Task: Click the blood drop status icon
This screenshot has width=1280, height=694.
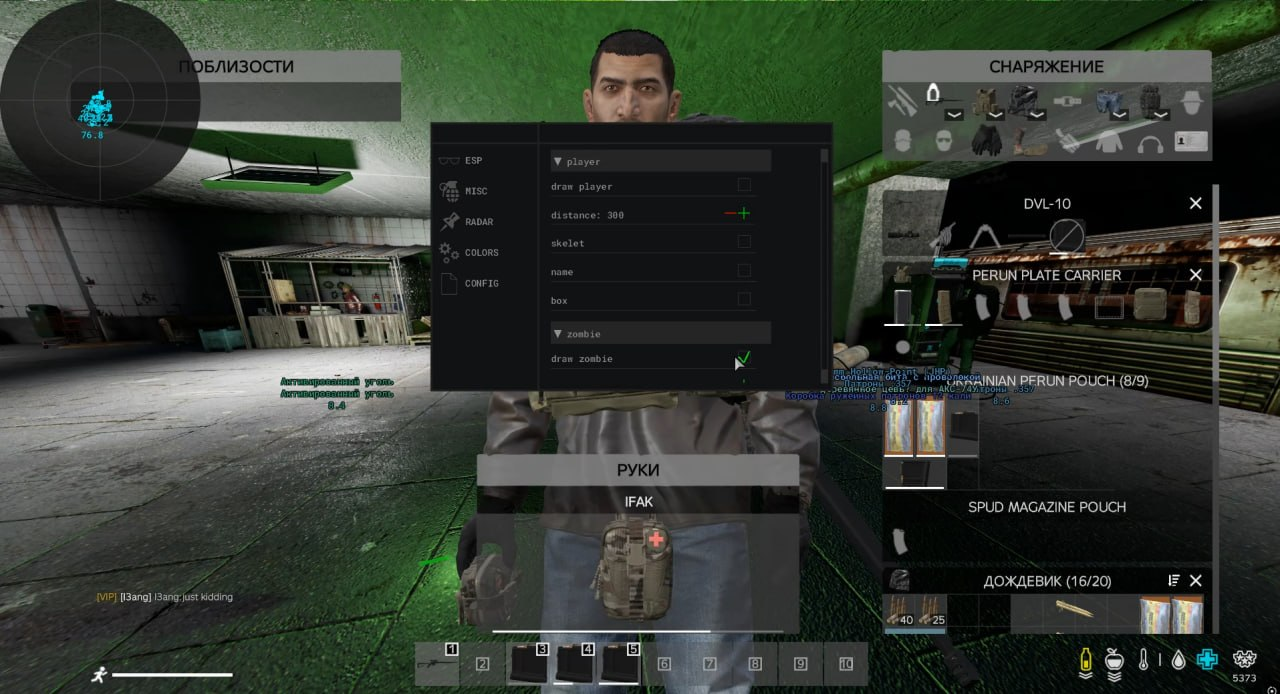Action: (x=1178, y=660)
